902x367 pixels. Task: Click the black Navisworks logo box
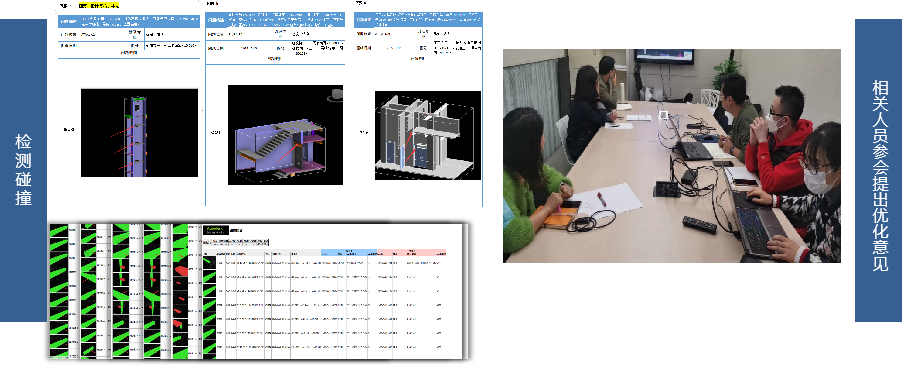pos(216,230)
